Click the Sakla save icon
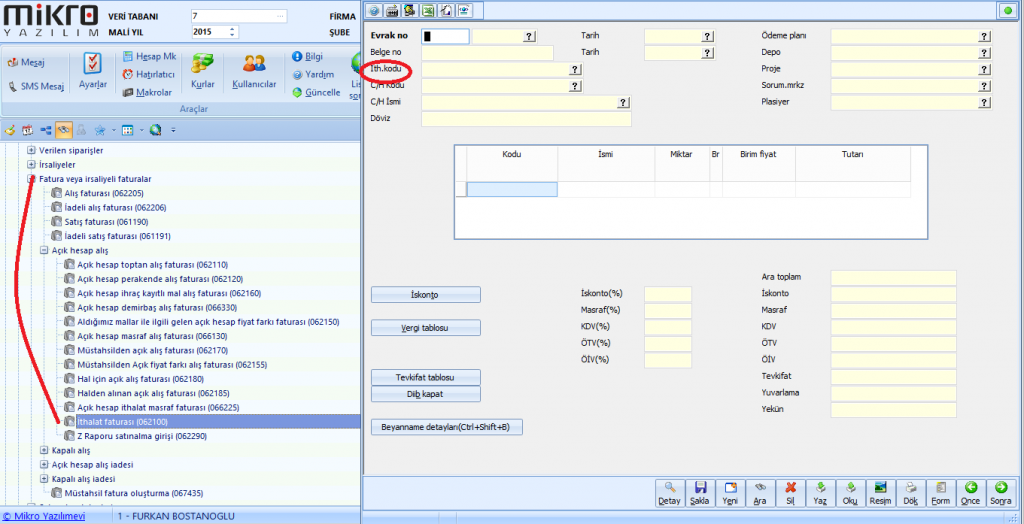This screenshot has height=524, width=1024. tap(700, 492)
